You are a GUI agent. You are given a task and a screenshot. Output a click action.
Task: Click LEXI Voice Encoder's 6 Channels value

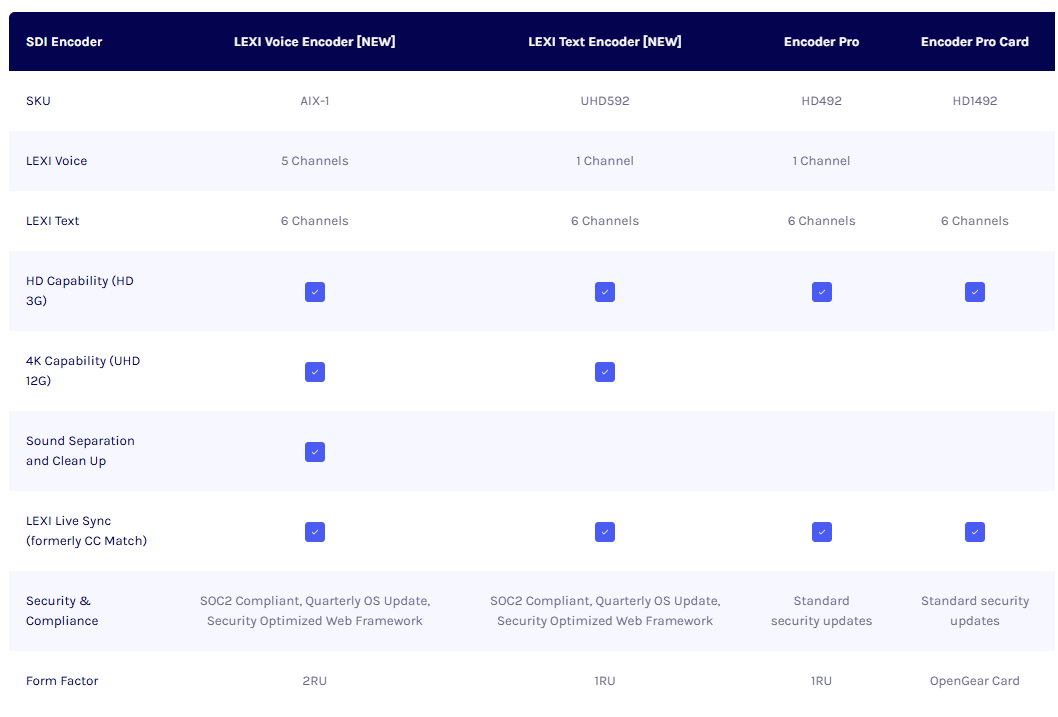(x=314, y=221)
